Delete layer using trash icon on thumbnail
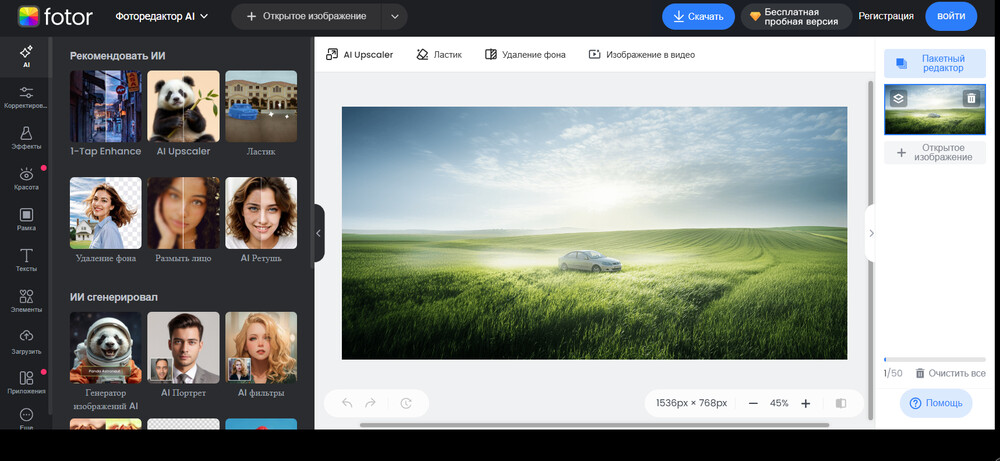 tap(970, 98)
